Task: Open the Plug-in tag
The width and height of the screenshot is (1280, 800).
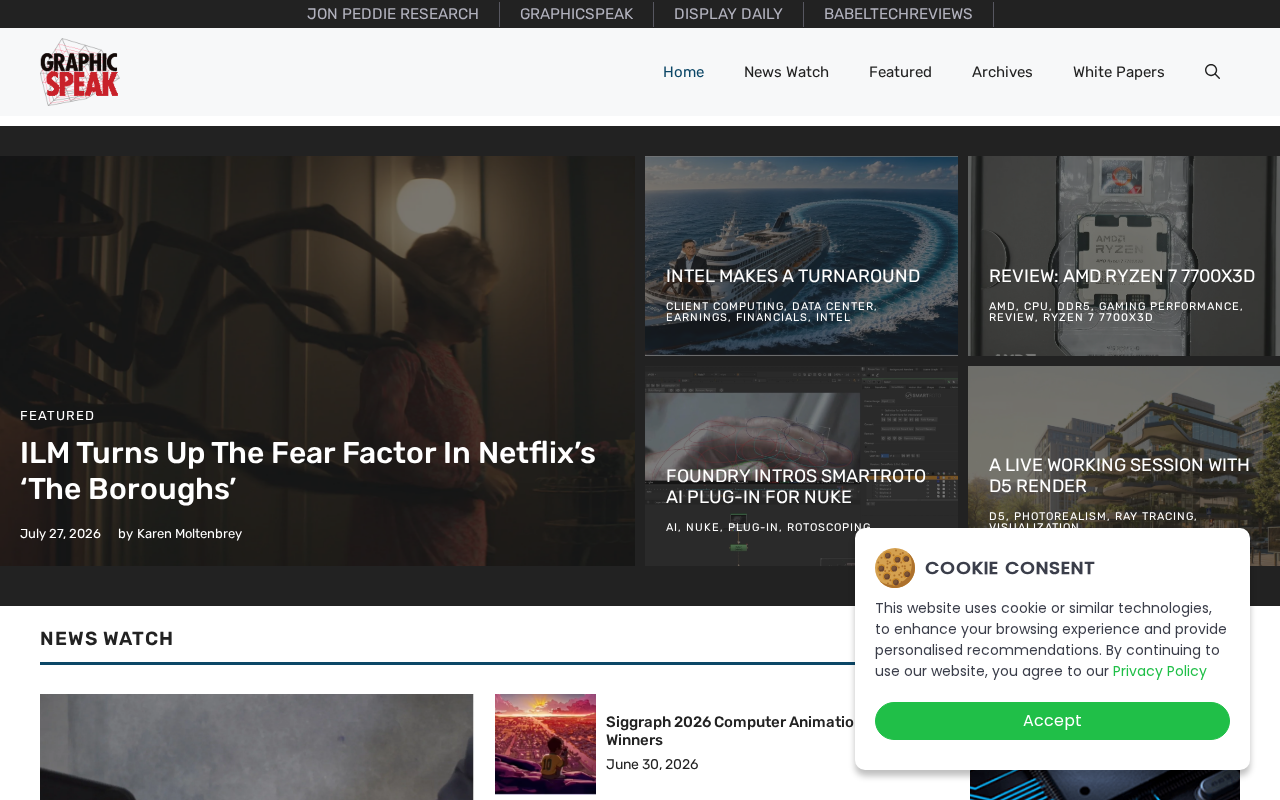Action: point(753,528)
